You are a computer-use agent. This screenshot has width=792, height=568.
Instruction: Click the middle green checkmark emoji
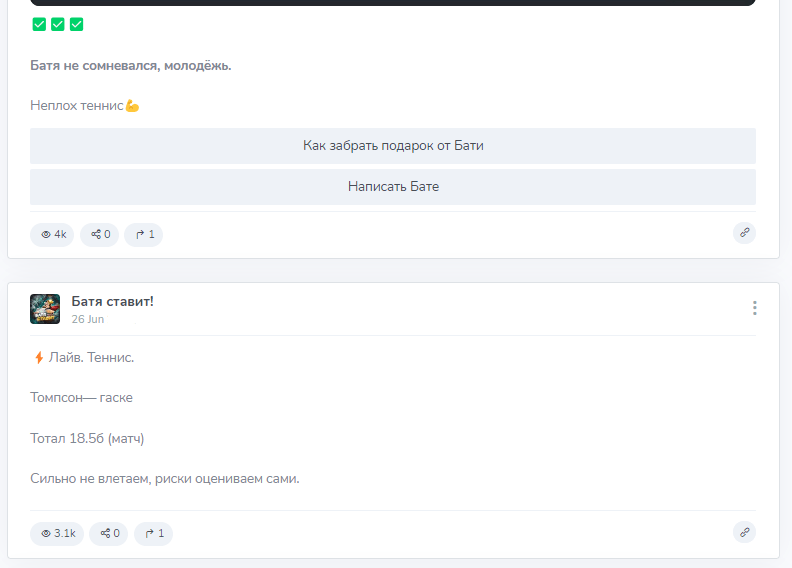(x=58, y=24)
